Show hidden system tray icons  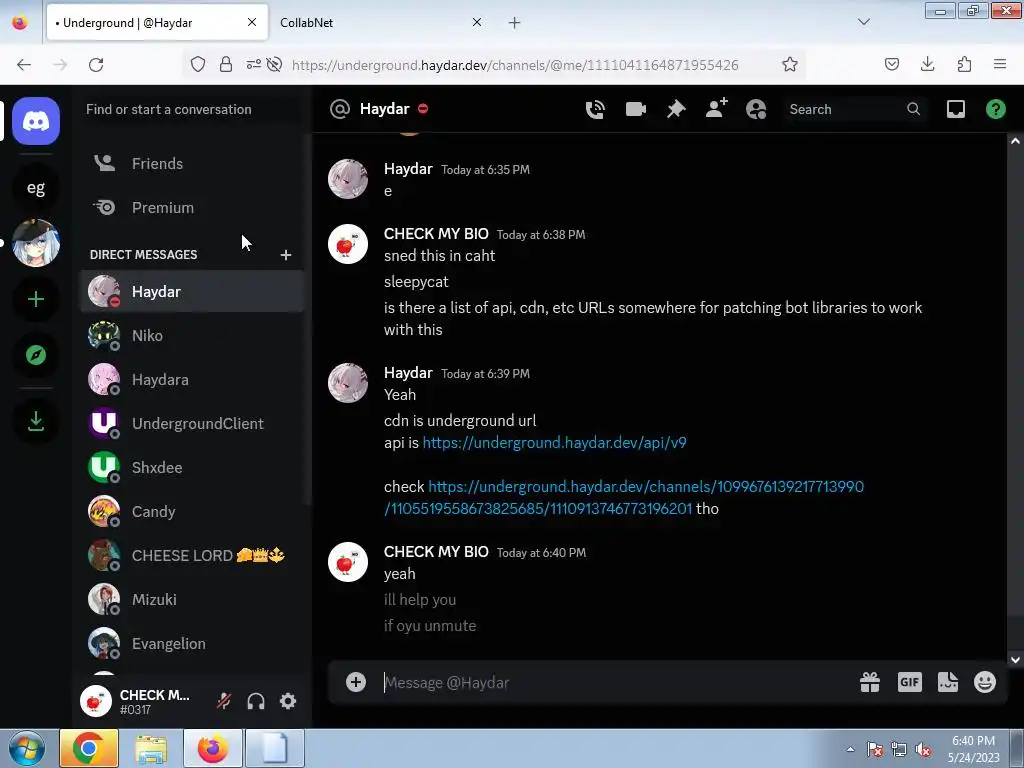click(x=850, y=748)
